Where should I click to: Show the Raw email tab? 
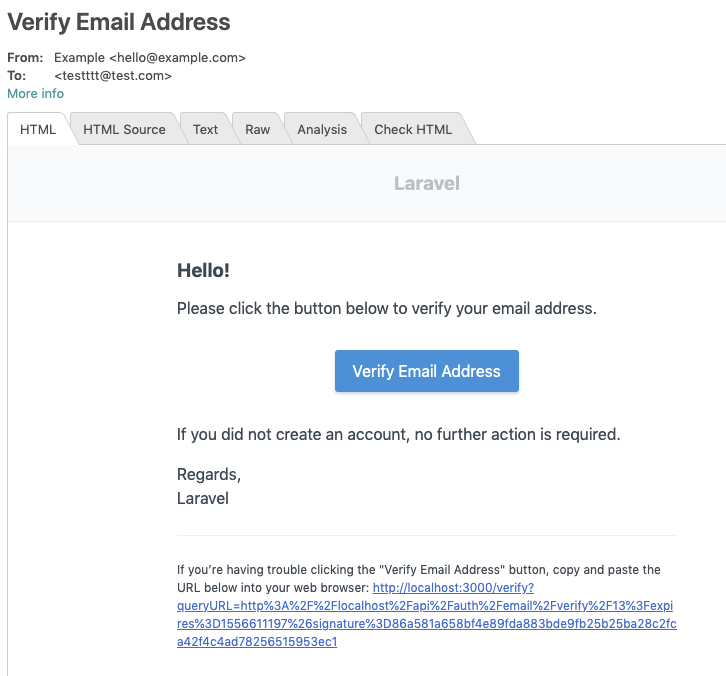(258, 129)
